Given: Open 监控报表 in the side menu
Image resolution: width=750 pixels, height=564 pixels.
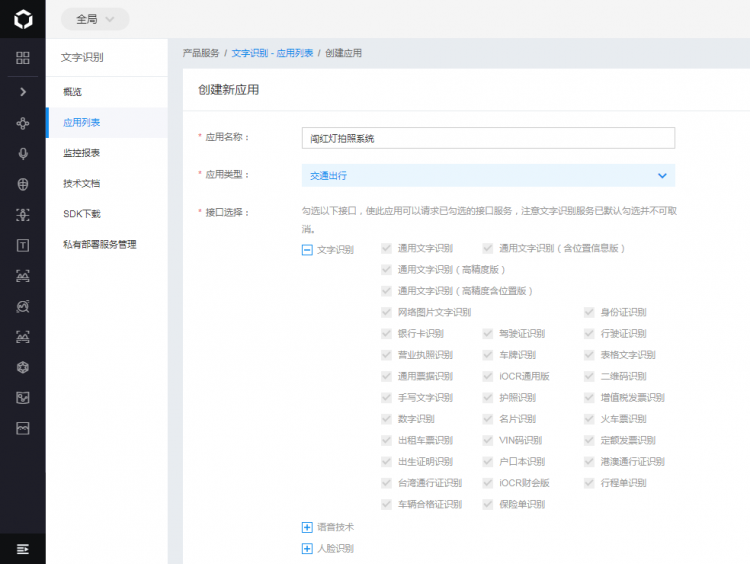Looking at the screenshot, I should coord(107,153).
